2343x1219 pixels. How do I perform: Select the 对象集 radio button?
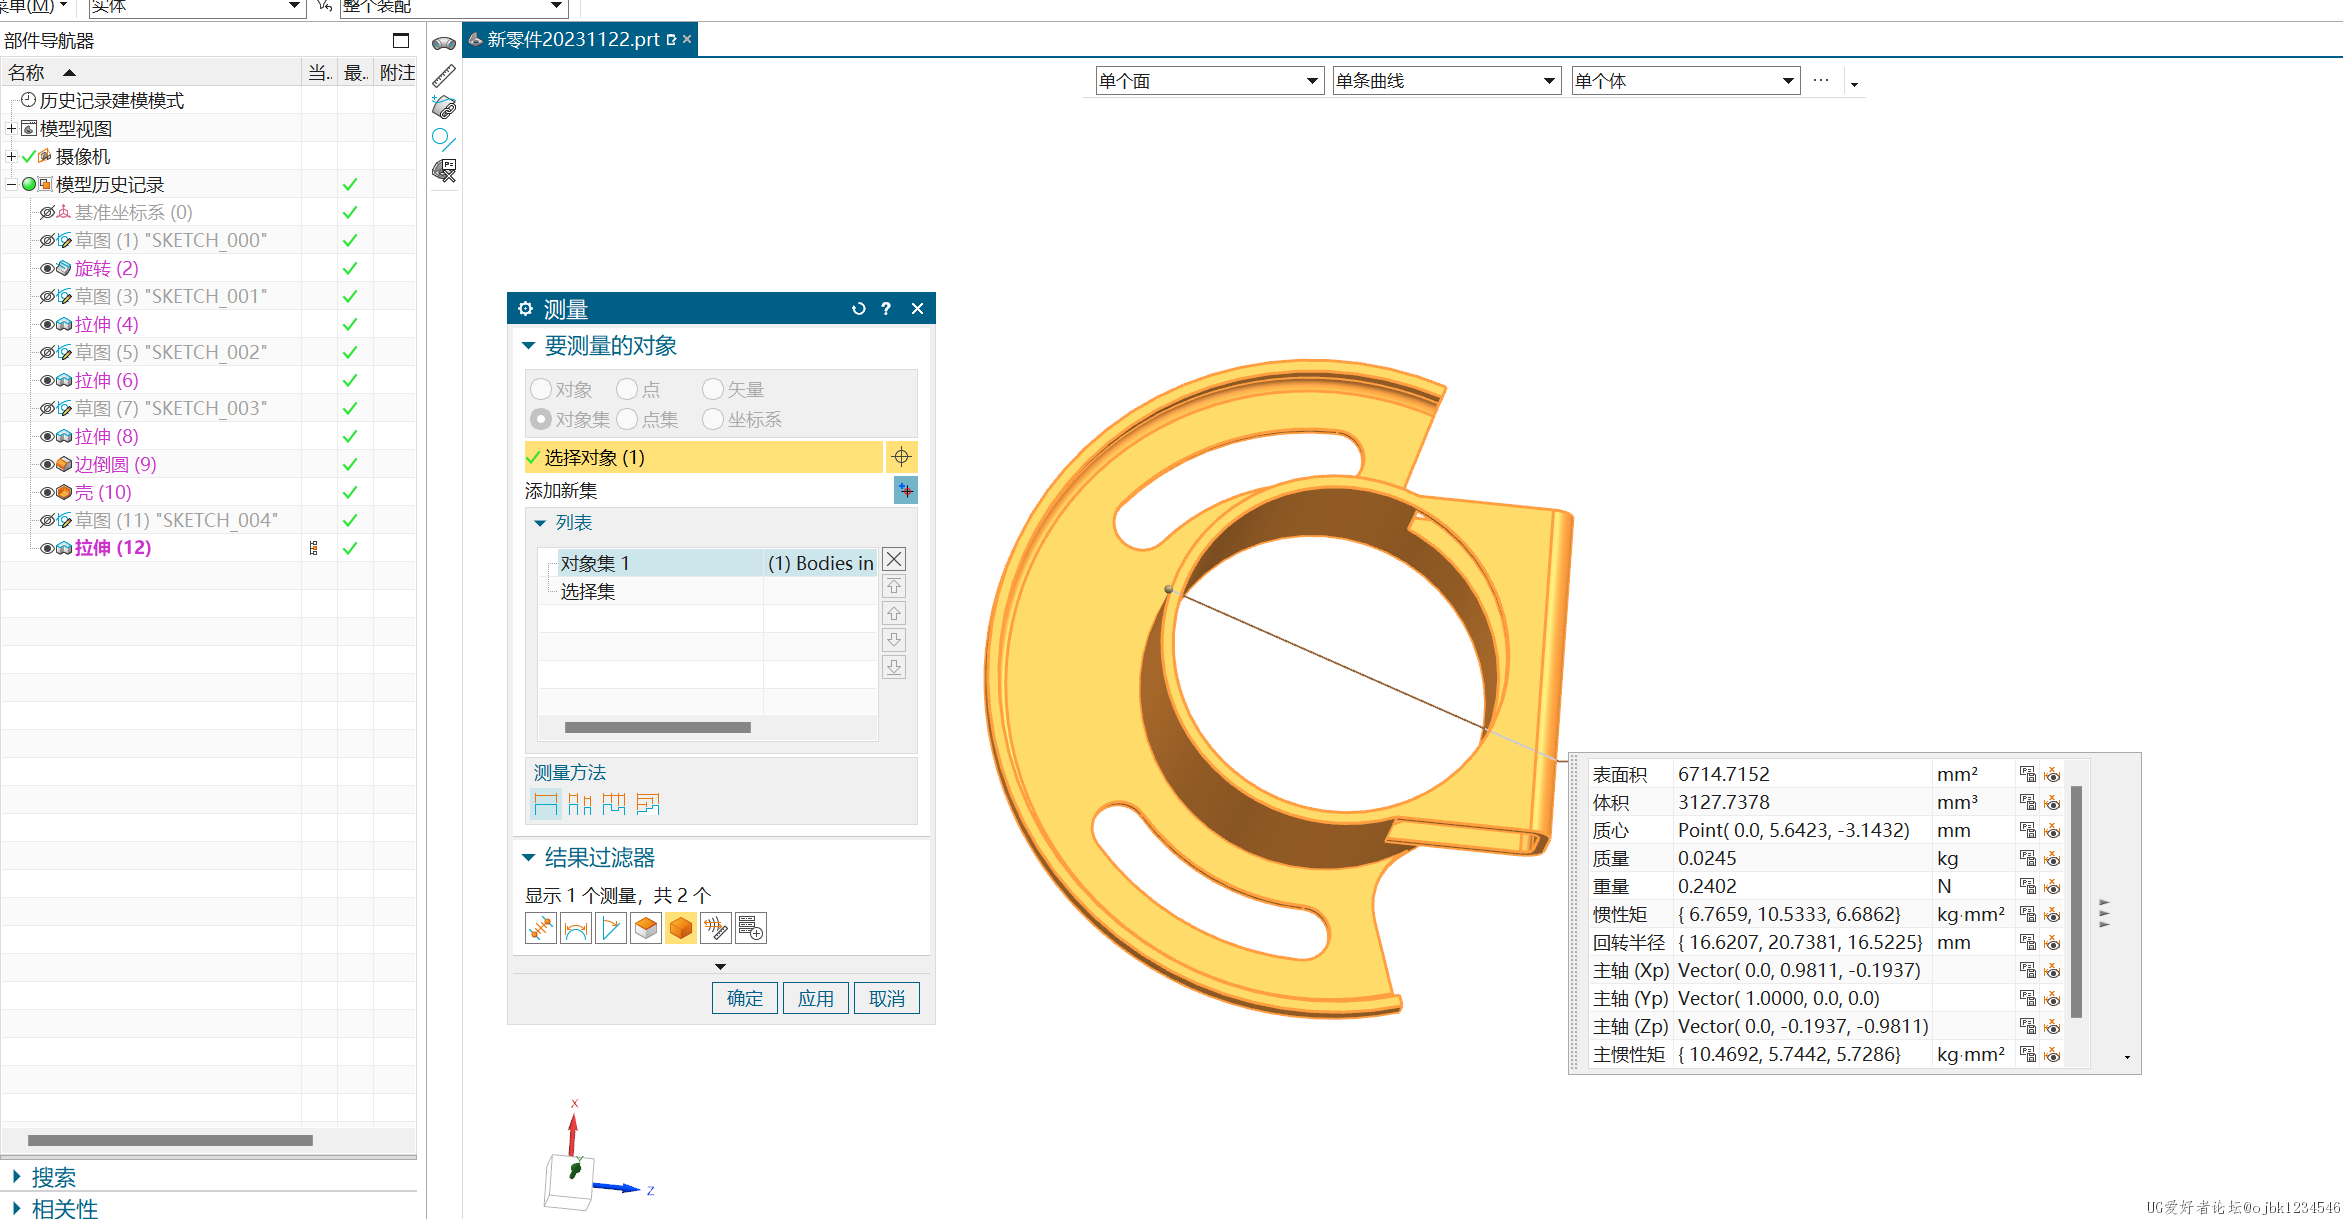541,419
